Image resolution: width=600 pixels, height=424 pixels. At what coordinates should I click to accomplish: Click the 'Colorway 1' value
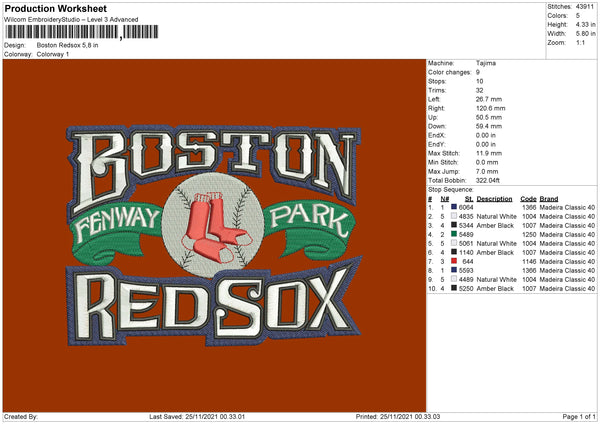tap(53, 54)
